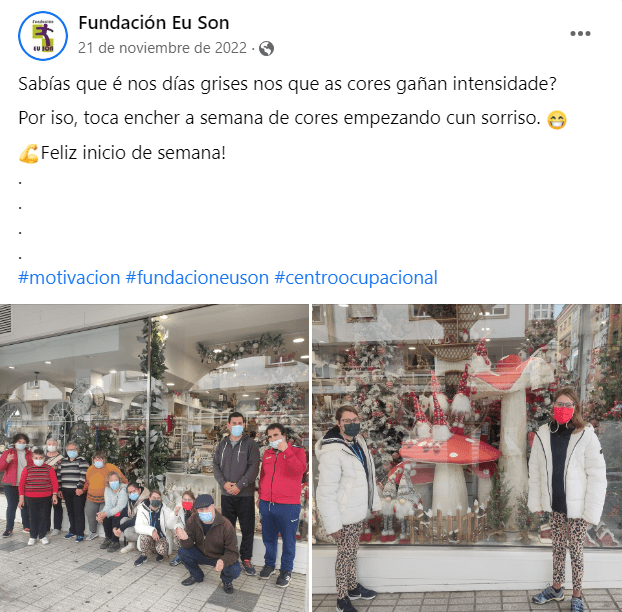Open the post date 21 de noviembre de 2022
The image size is (622, 612).
(162, 48)
